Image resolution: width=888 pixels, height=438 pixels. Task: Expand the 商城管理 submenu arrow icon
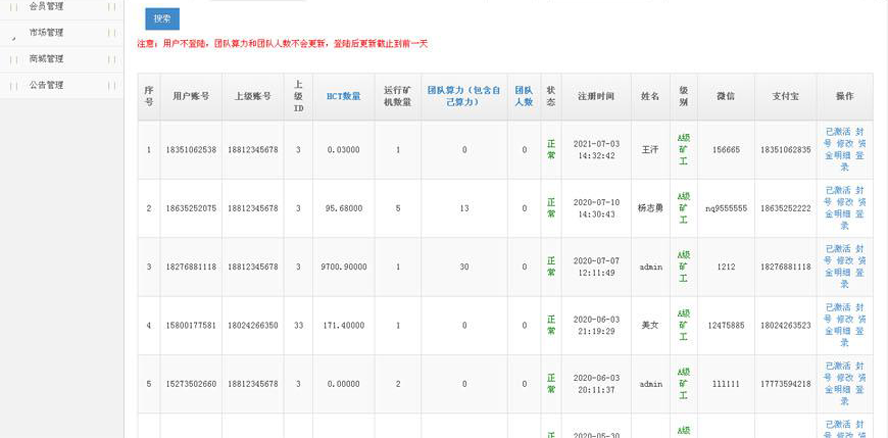click(x=112, y=59)
